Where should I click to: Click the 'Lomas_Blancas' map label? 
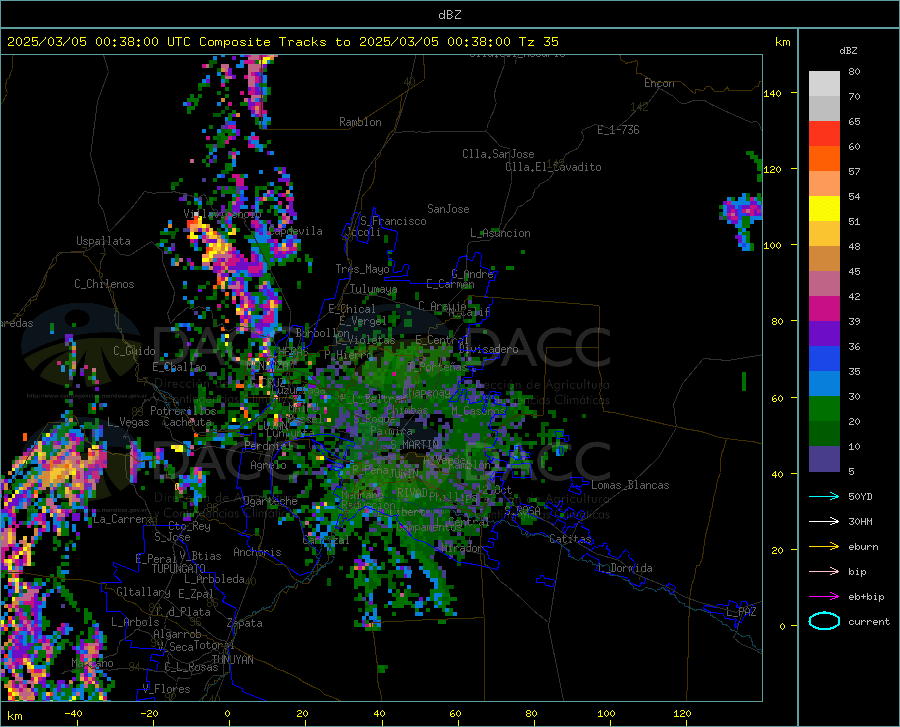tap(630, 485)
